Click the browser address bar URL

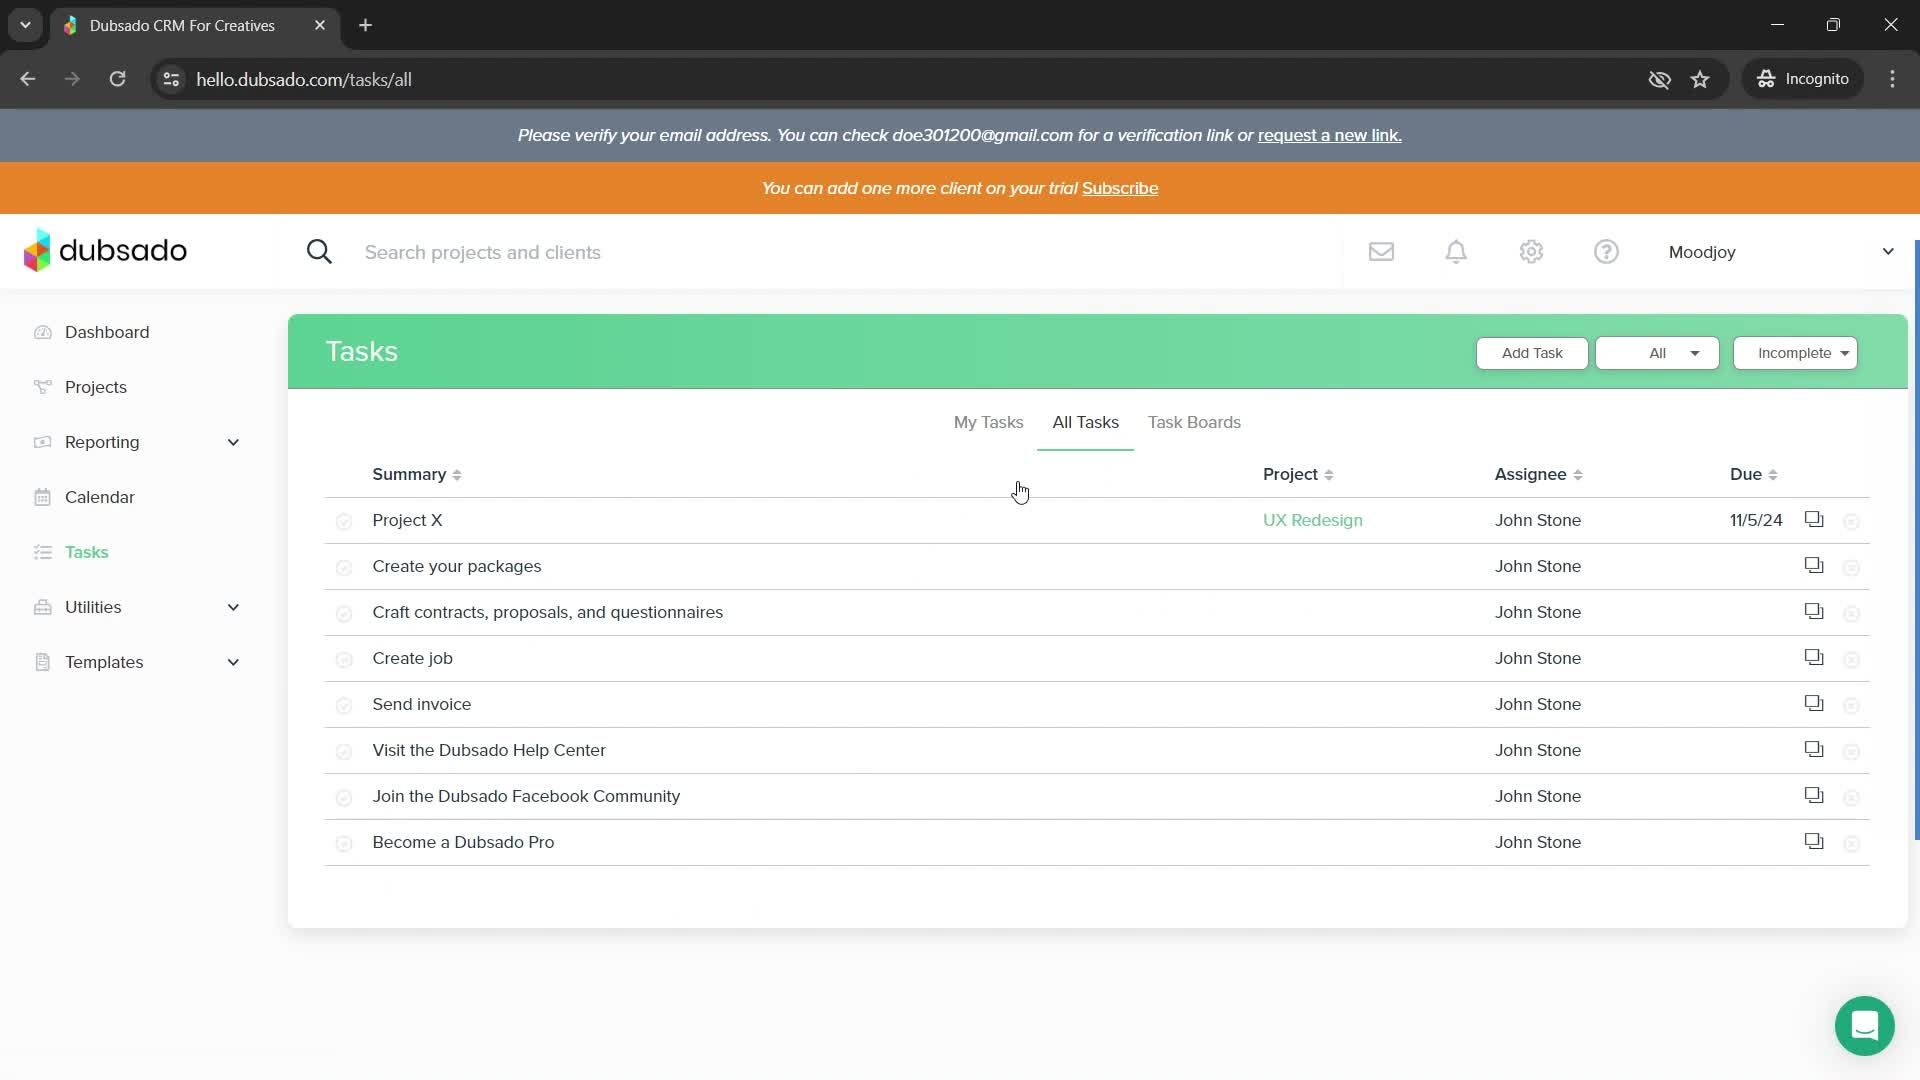point(304,79)
